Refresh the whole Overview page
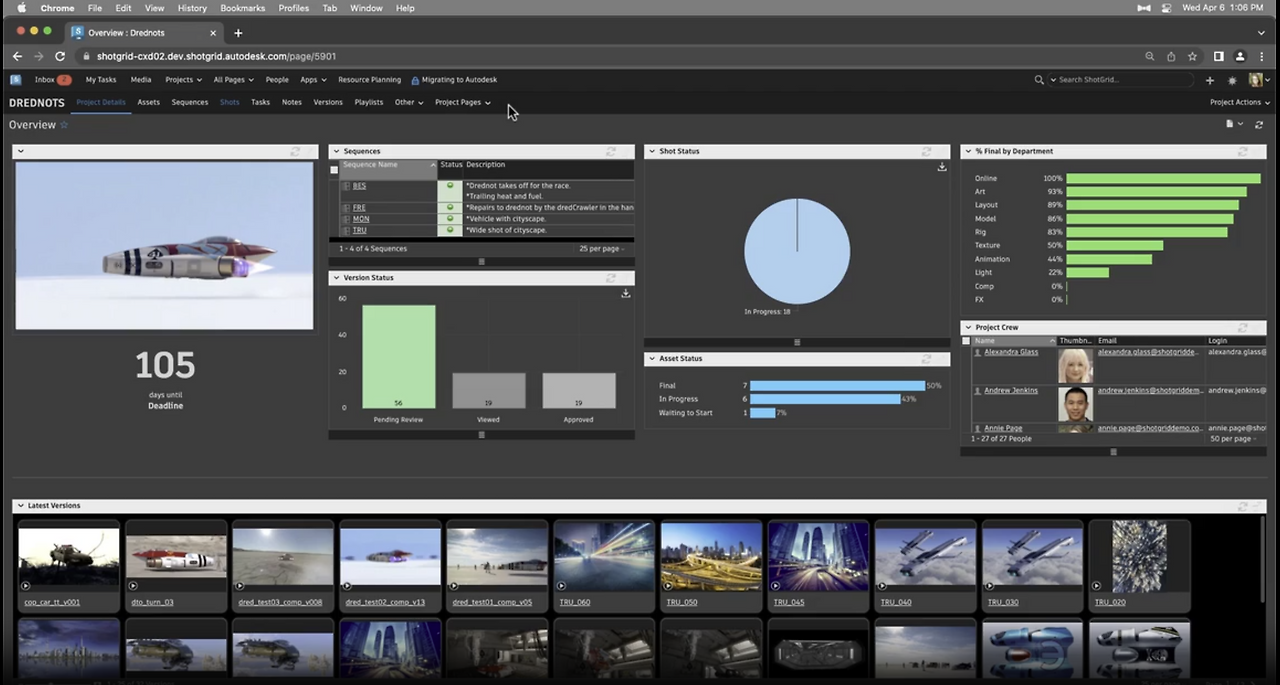 click(1258, 125)
